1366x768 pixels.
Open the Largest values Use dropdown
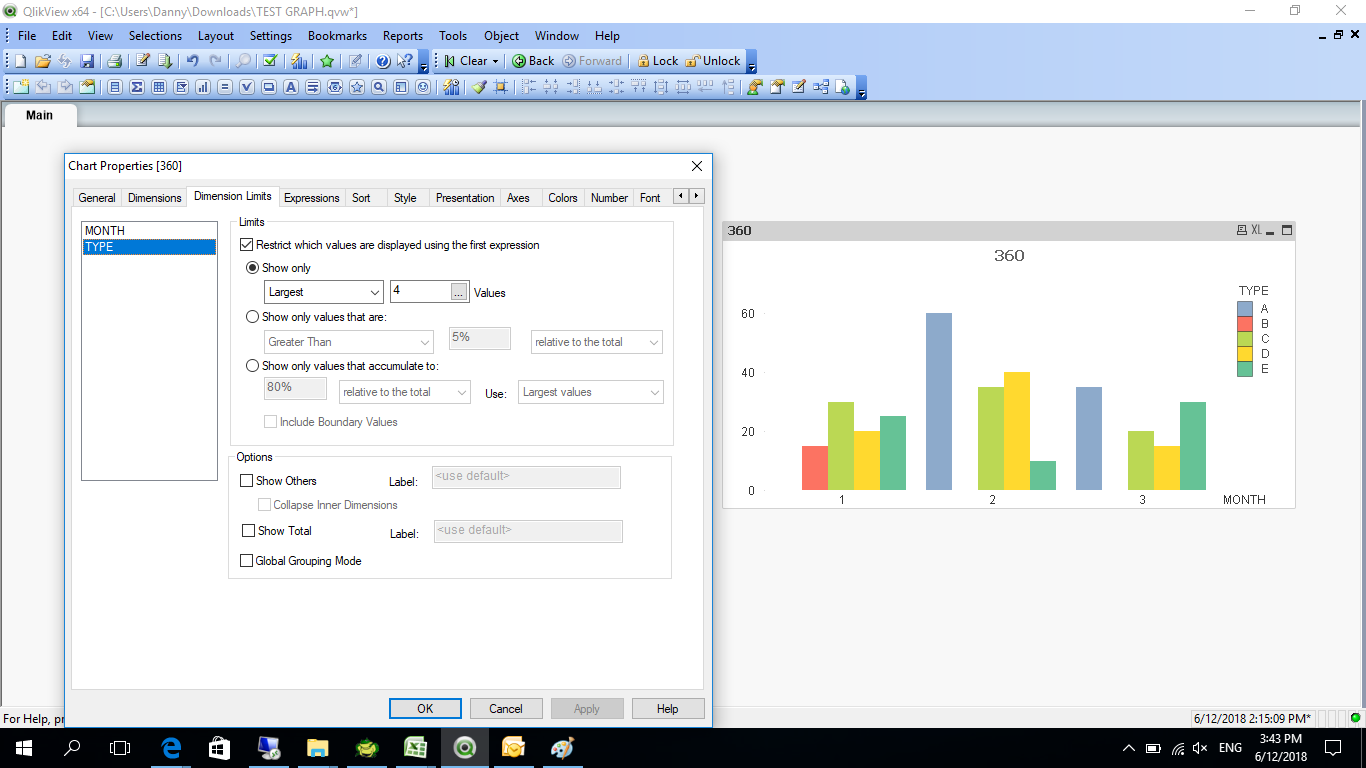pyautogui.click(x=590, y=392)
